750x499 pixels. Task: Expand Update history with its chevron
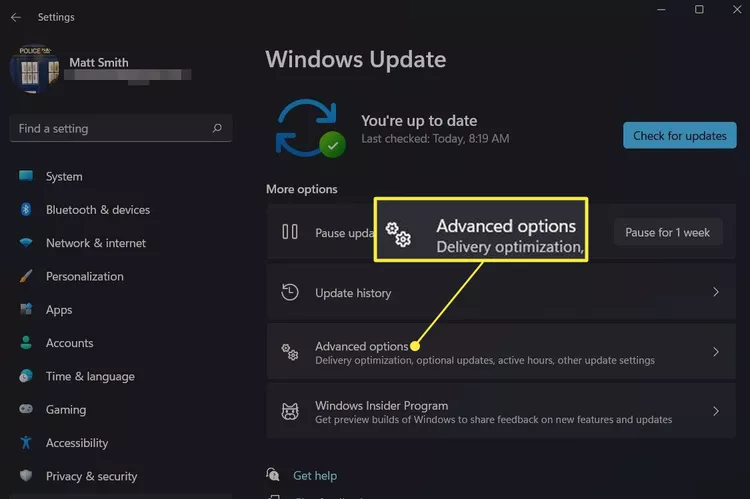(715, 293)
